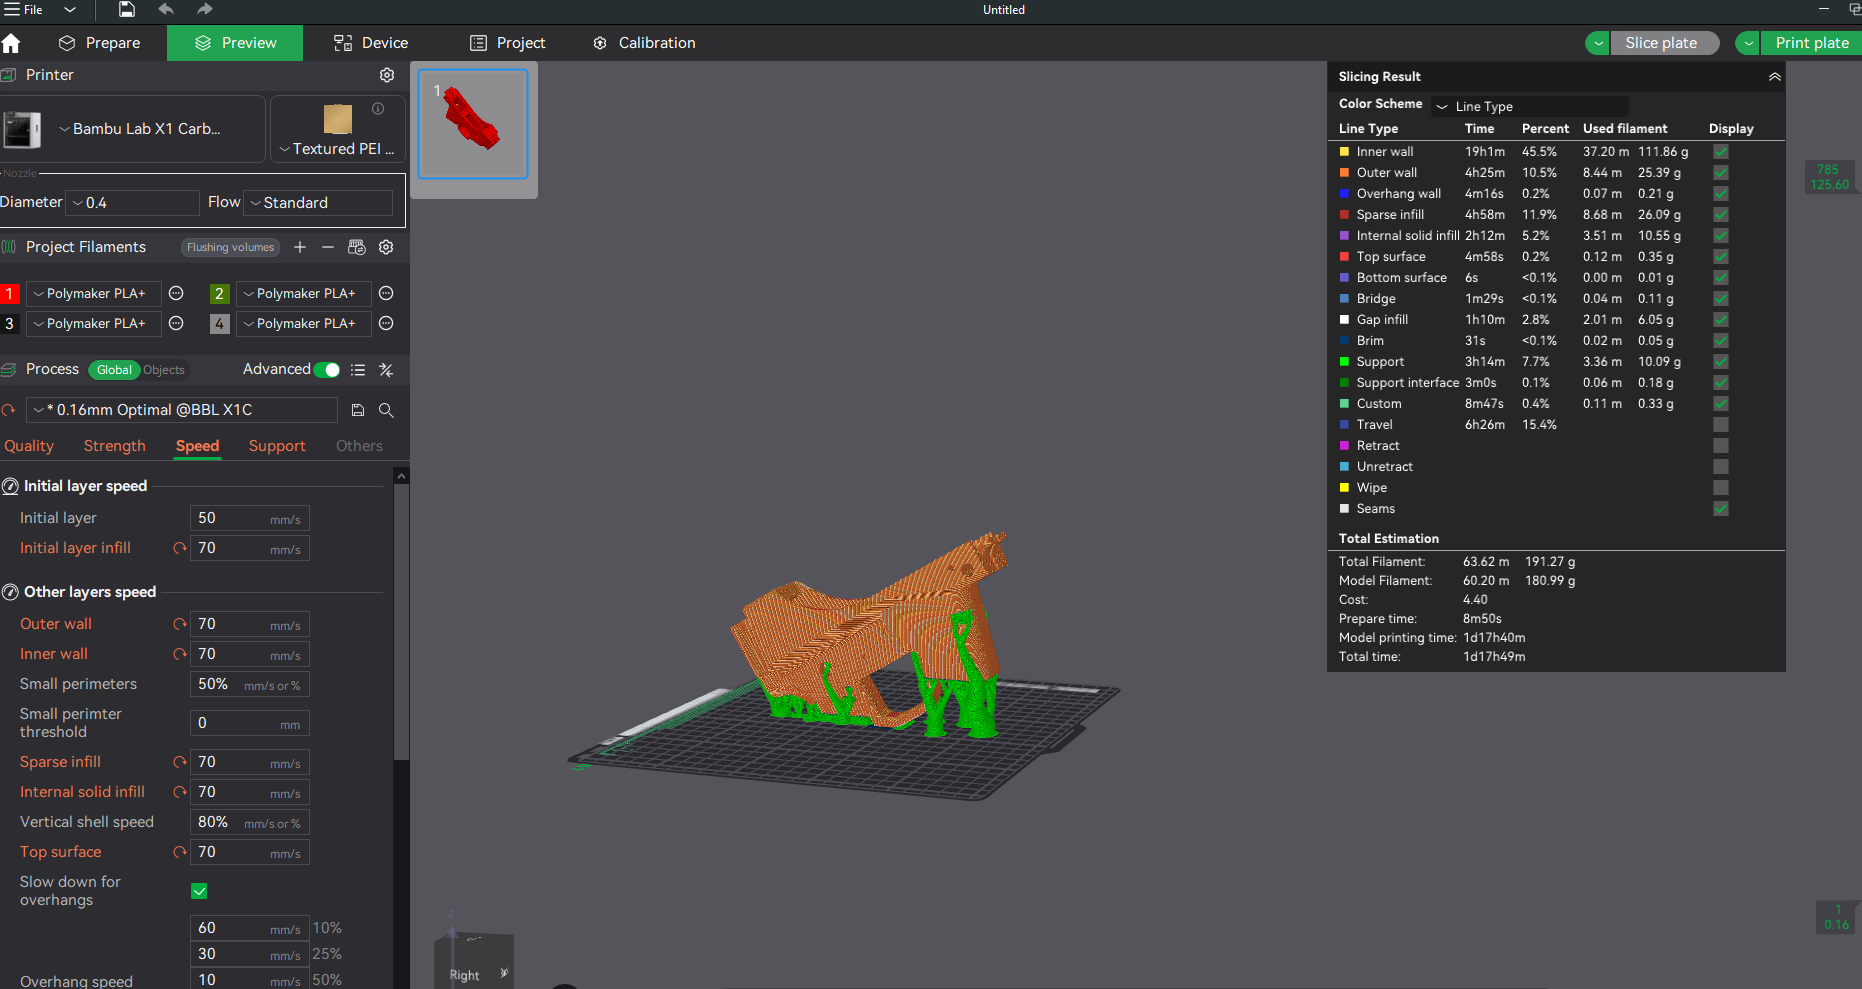Open the Calibration tab

(644, 43)
